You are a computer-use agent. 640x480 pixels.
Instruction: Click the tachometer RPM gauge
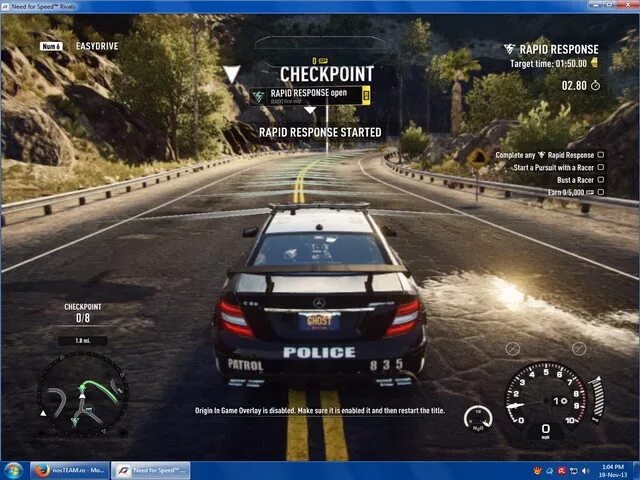coord(546,398)
